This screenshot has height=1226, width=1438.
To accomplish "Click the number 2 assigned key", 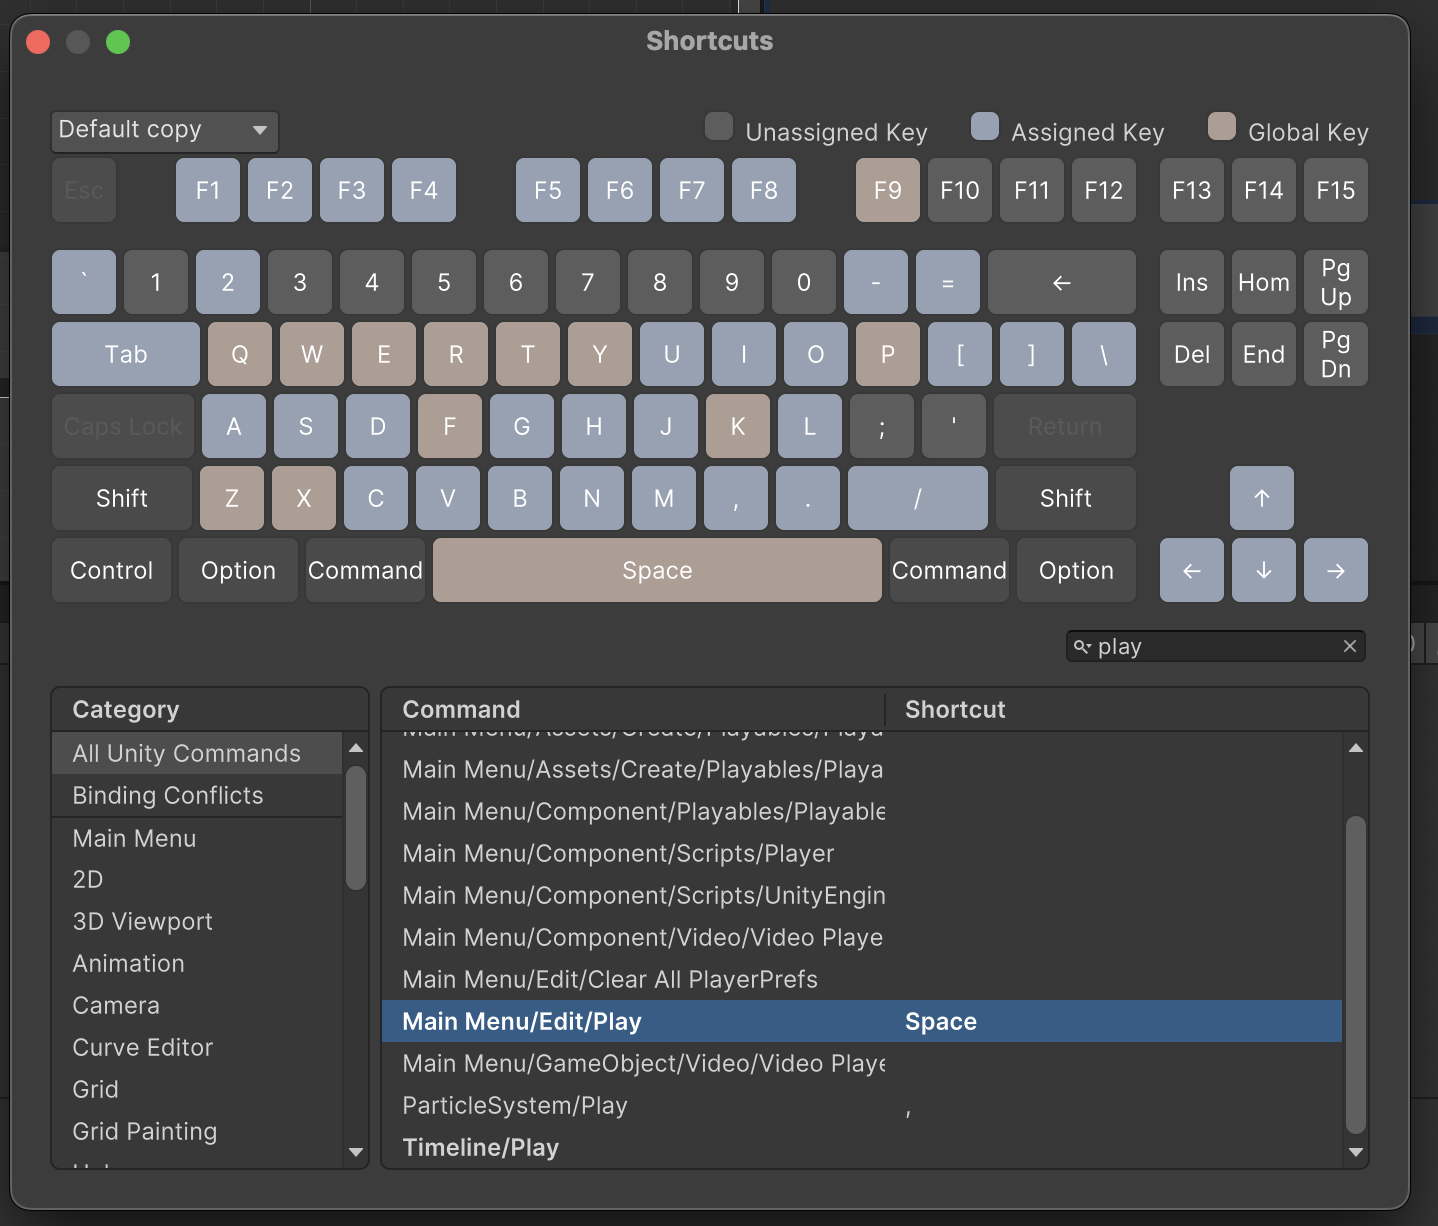I will point(228,282).
